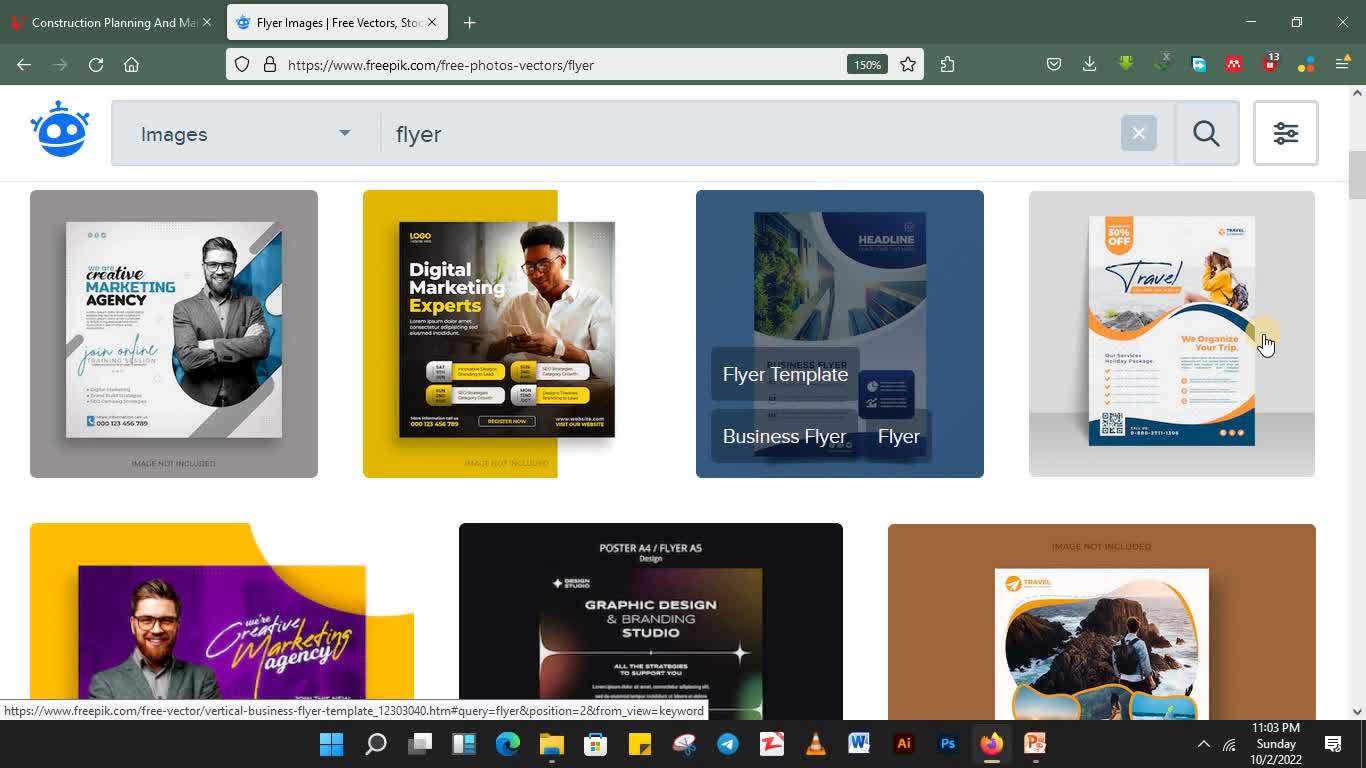Clear the search text with X button
Viewport: 1366px width, 768px height.
(1138, 133)
